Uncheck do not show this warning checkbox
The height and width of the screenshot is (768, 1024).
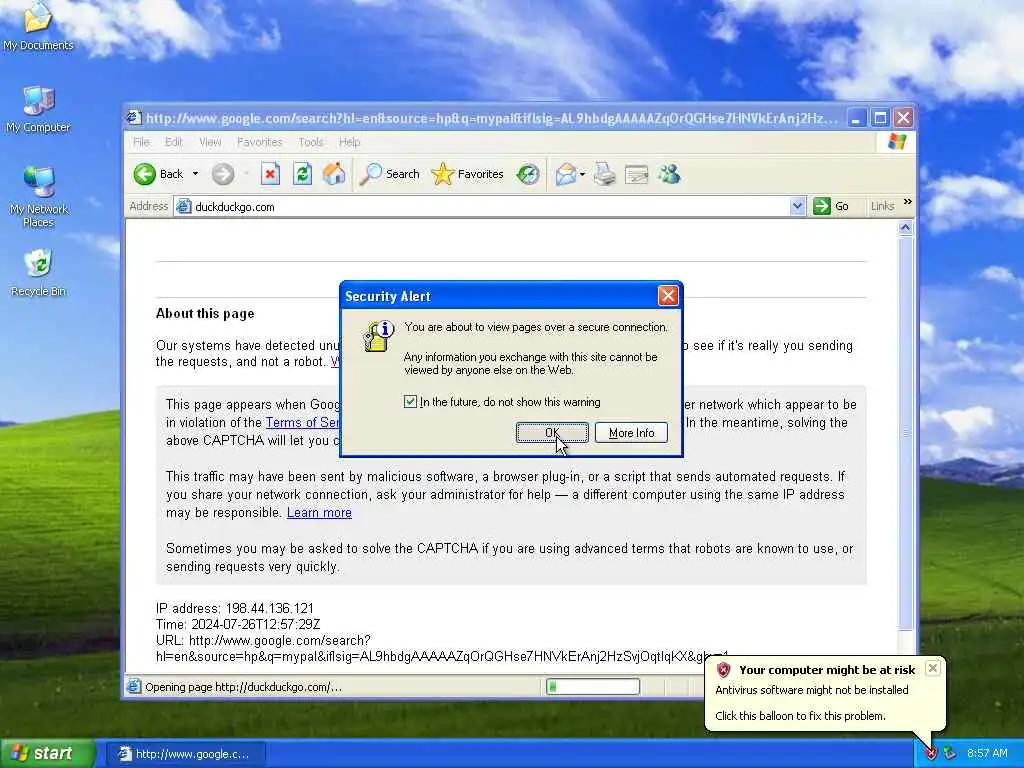coord(410,402)
